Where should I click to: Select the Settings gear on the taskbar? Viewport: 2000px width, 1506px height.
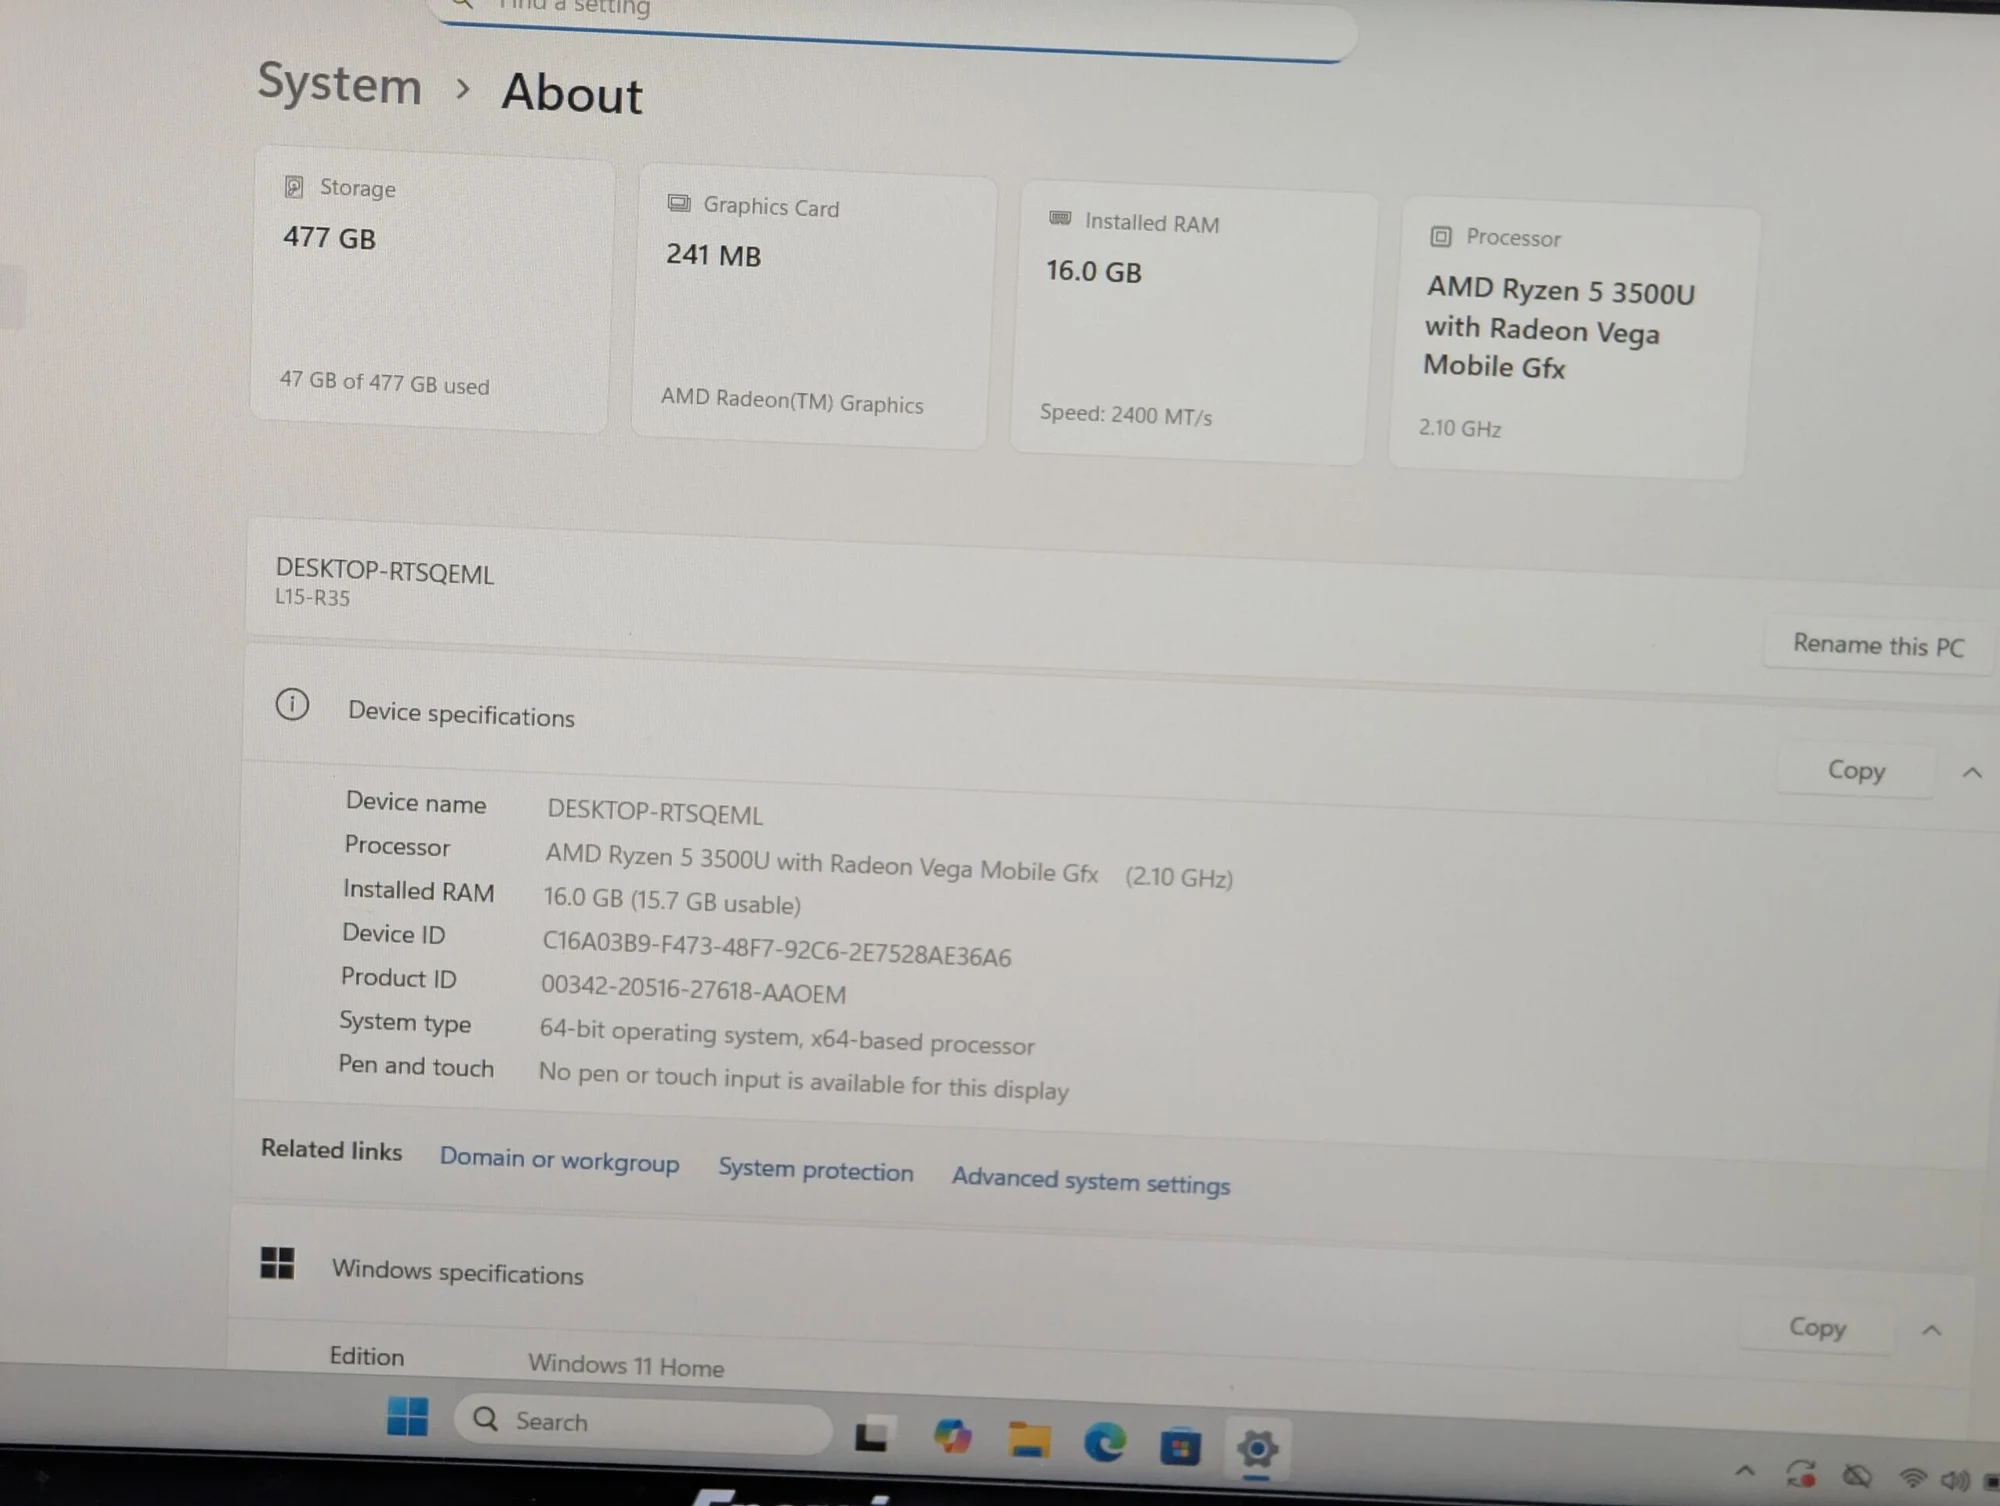[1257, 1448]
